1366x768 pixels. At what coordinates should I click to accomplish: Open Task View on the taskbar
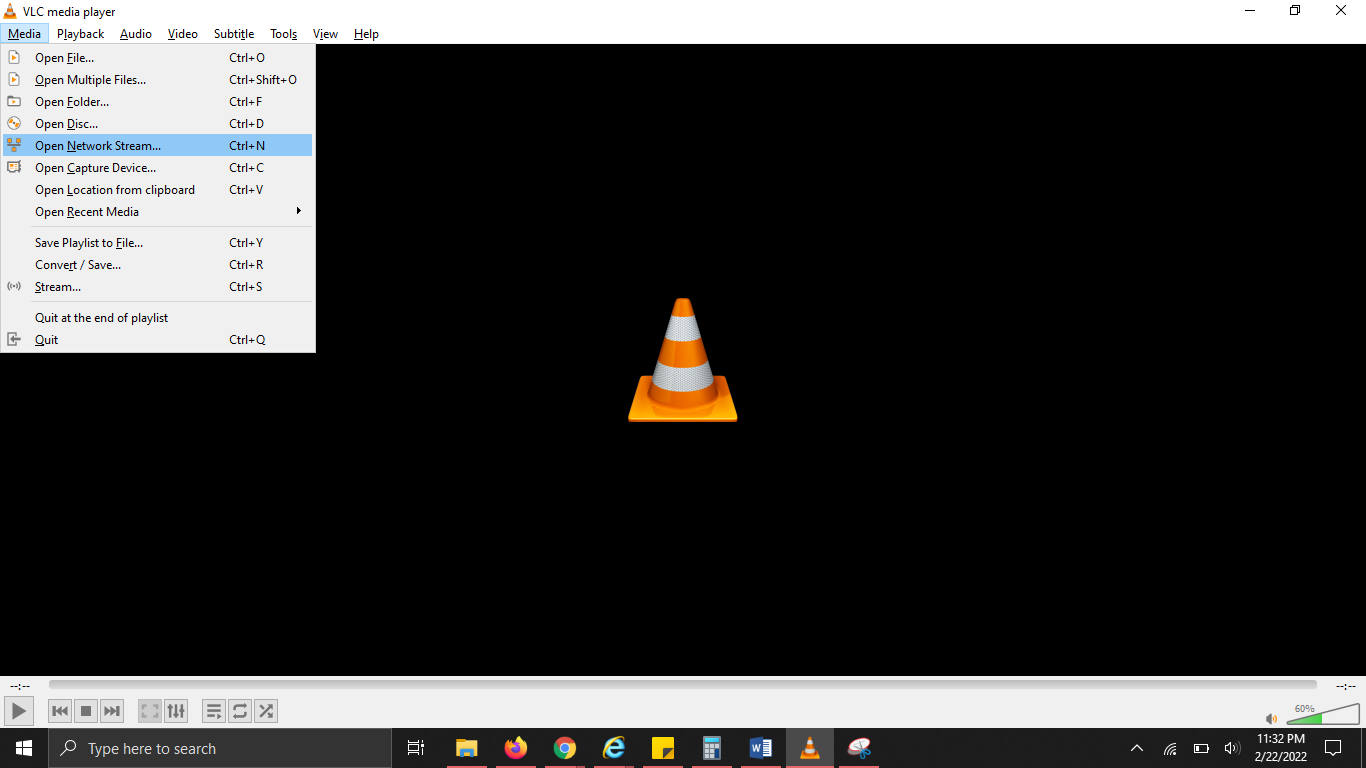click(416, 748)
